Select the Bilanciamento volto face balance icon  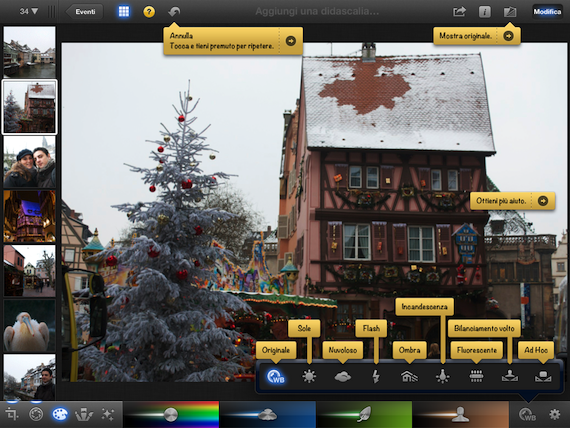[510, 376]
